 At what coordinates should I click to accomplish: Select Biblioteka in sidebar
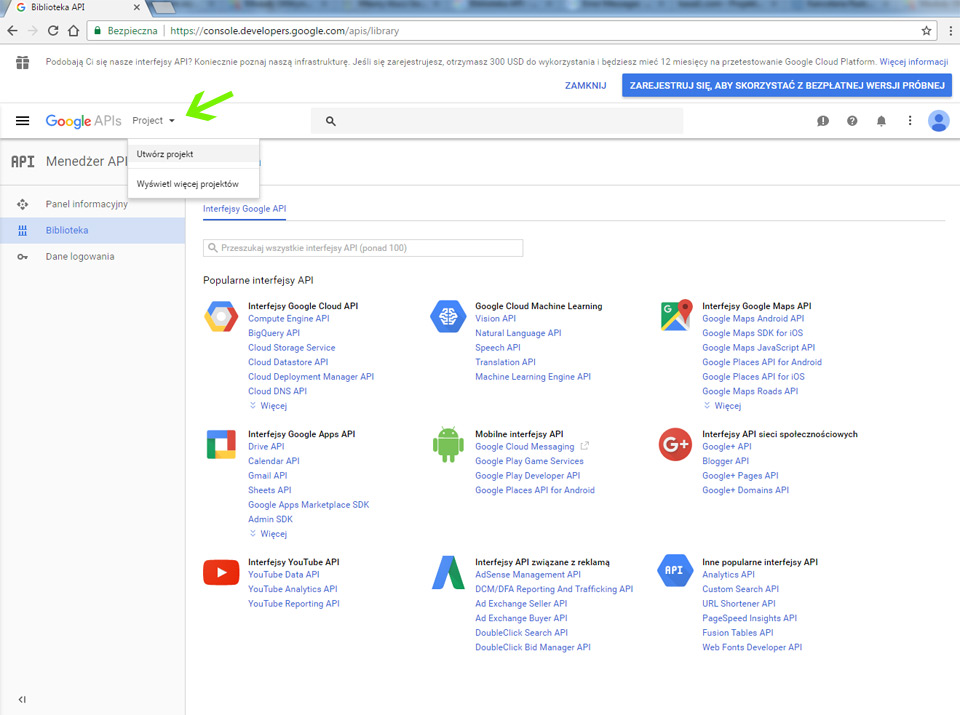click(92, 230)
